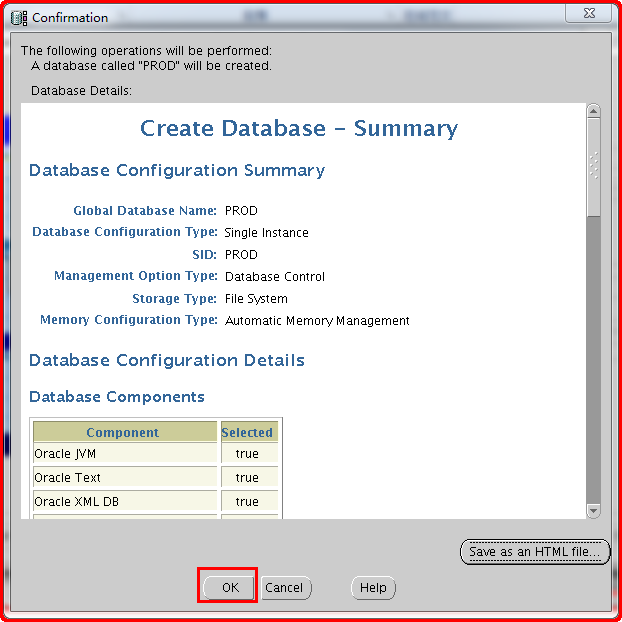Click the database icon in title bar

point(19,18)
